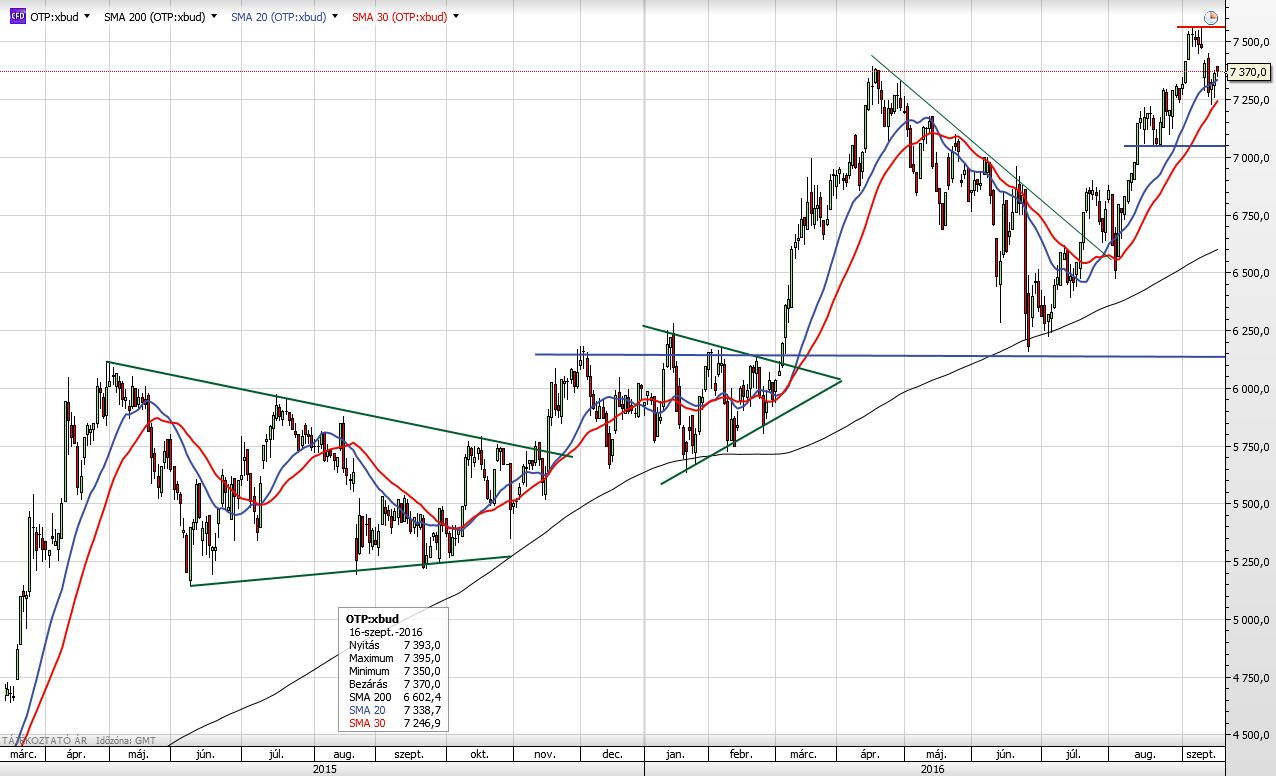Click the 4 500,0 price axis label

pos(1250,735)
